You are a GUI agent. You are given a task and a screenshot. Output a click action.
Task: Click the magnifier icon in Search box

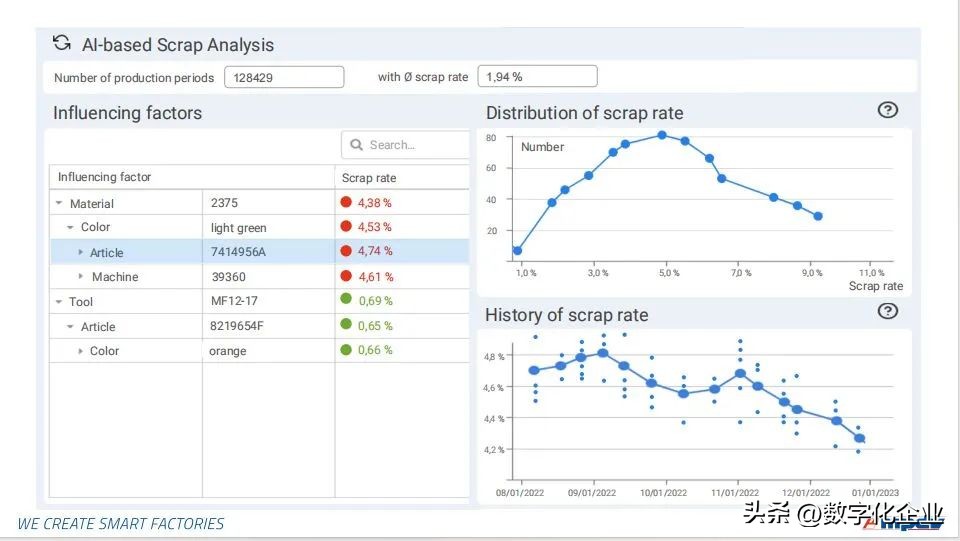357,145
